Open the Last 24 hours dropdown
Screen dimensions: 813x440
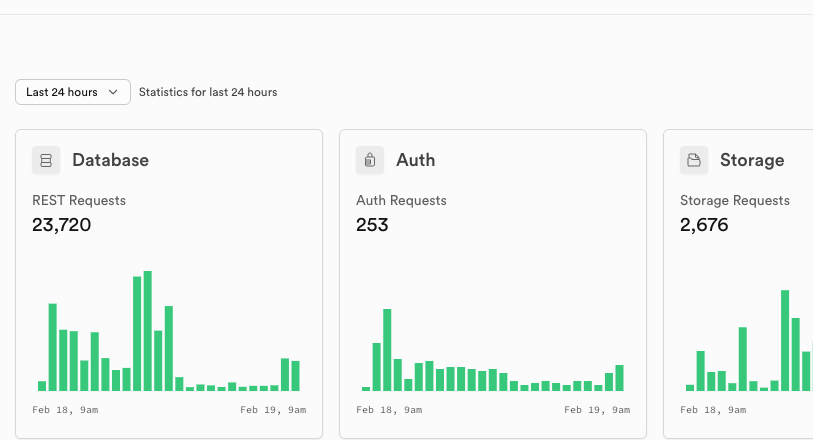[73, 92]
